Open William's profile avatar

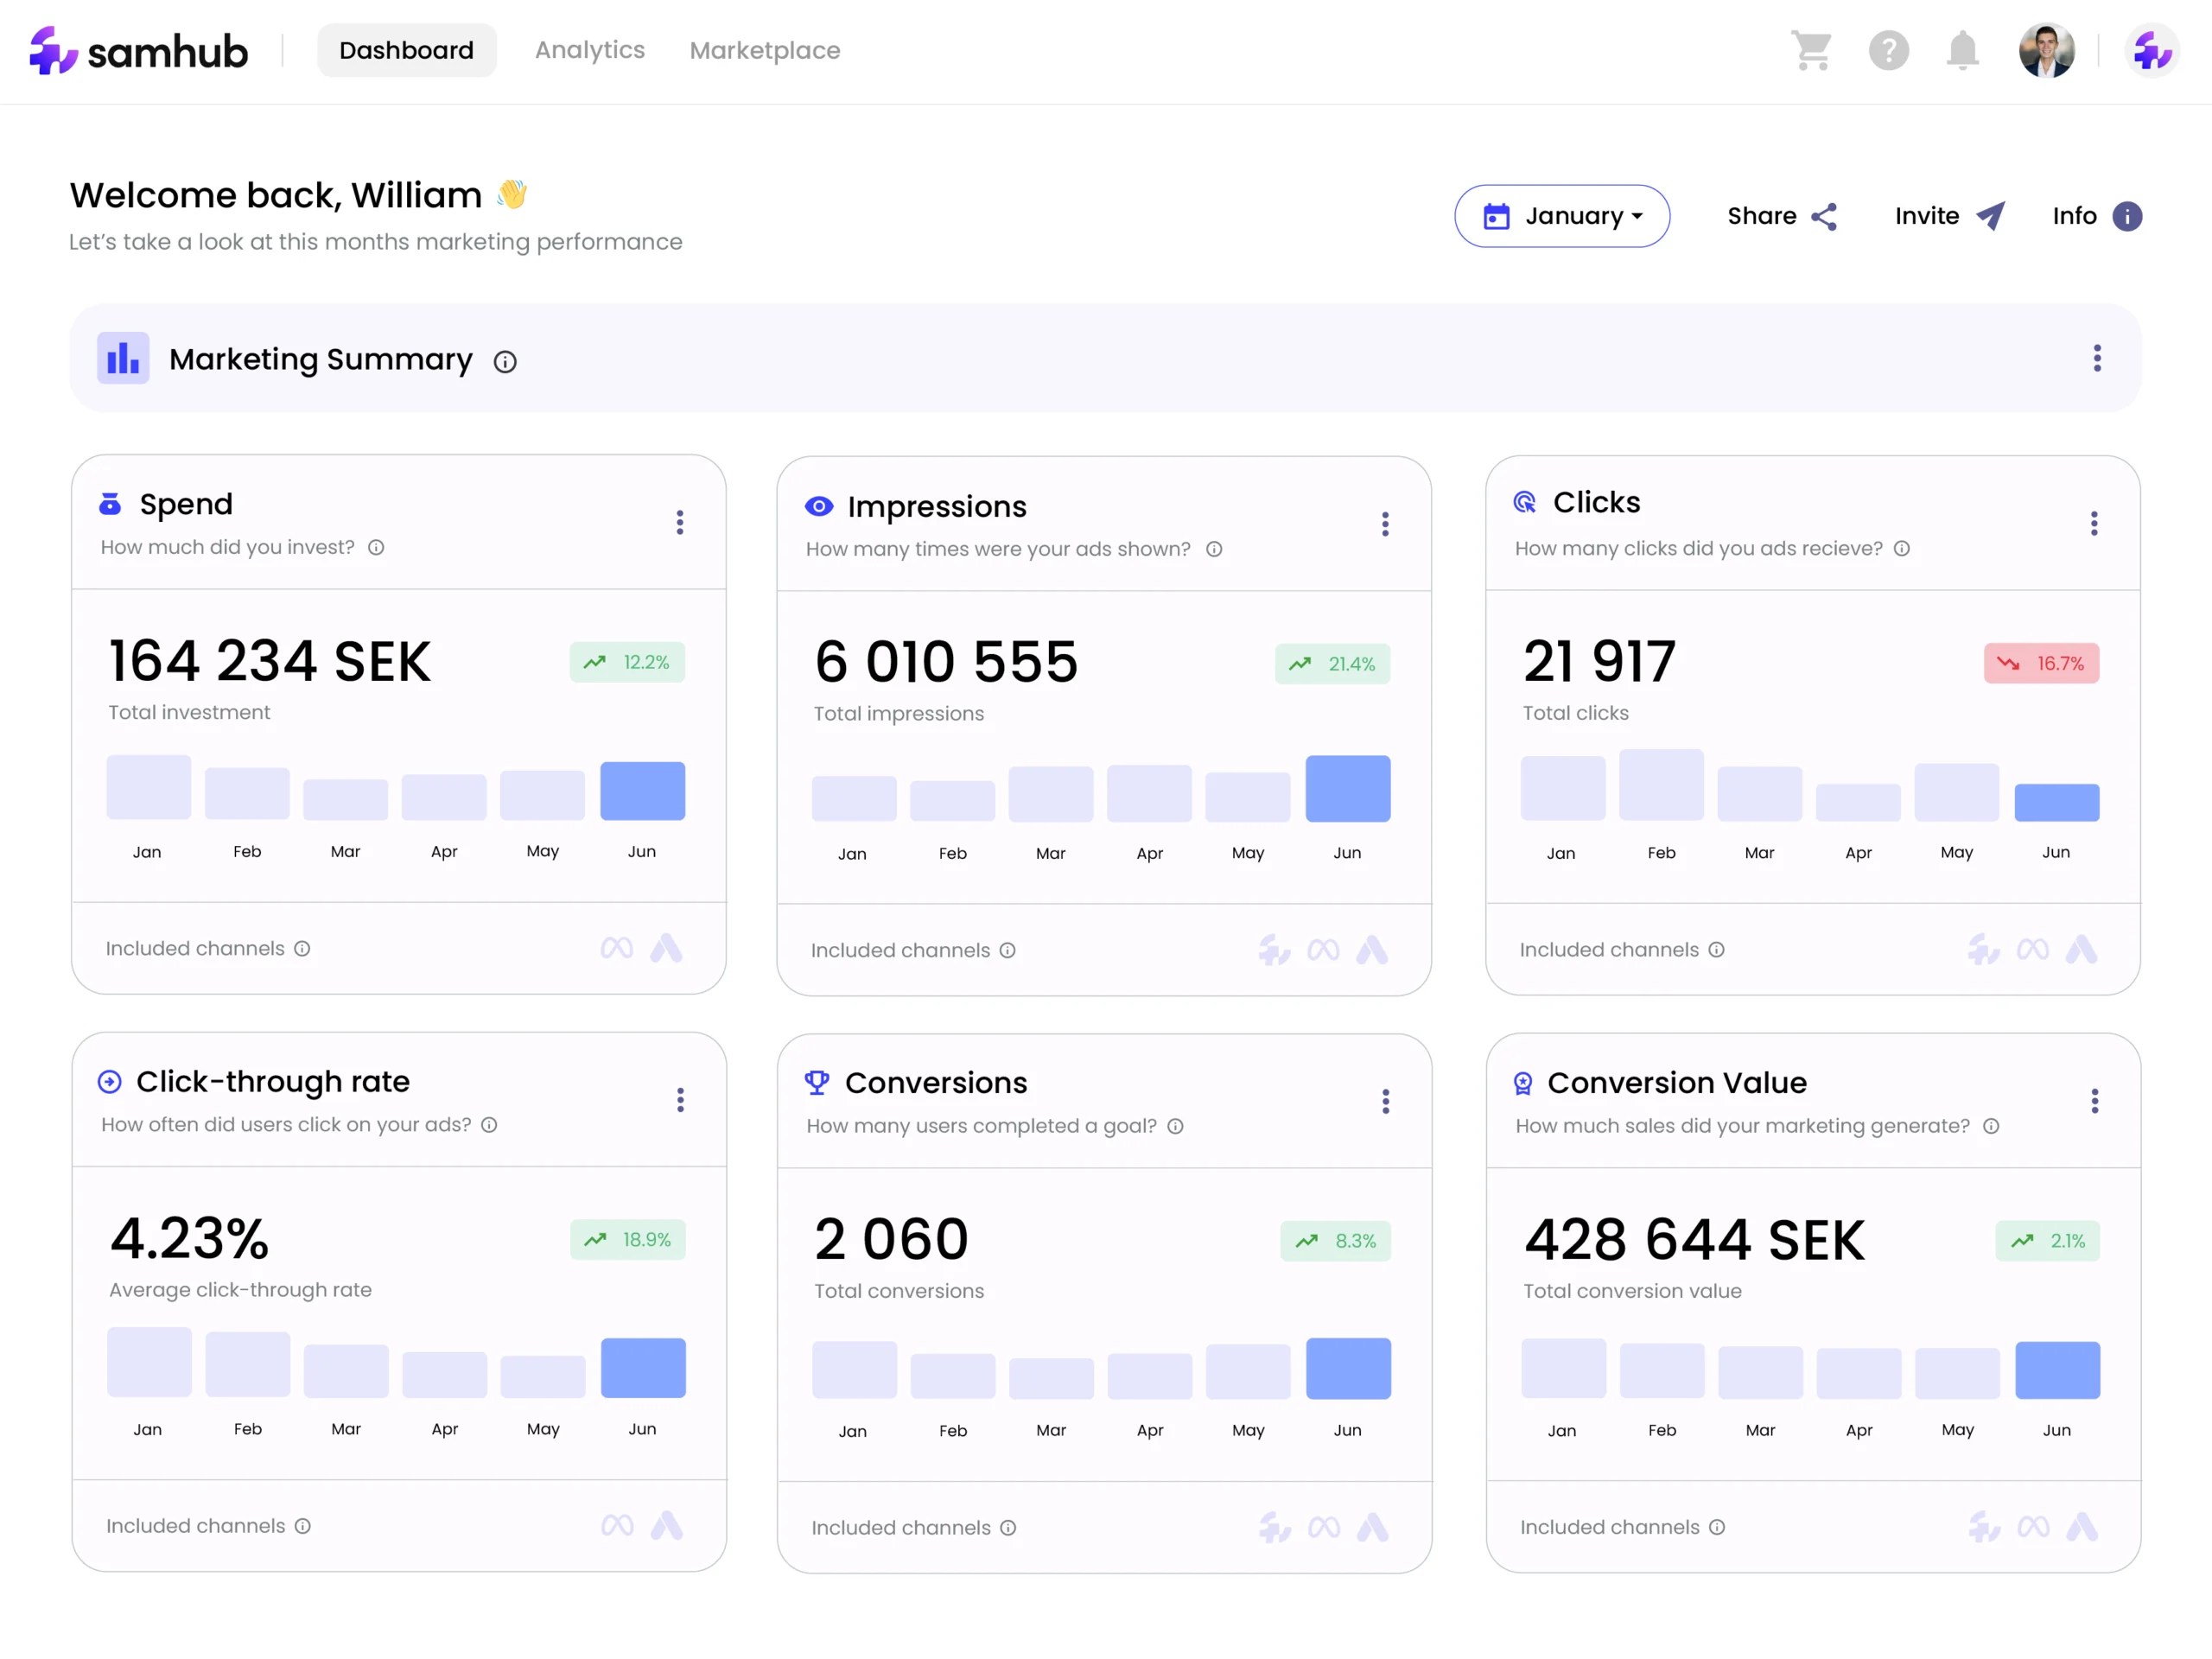coord(2046,50)
